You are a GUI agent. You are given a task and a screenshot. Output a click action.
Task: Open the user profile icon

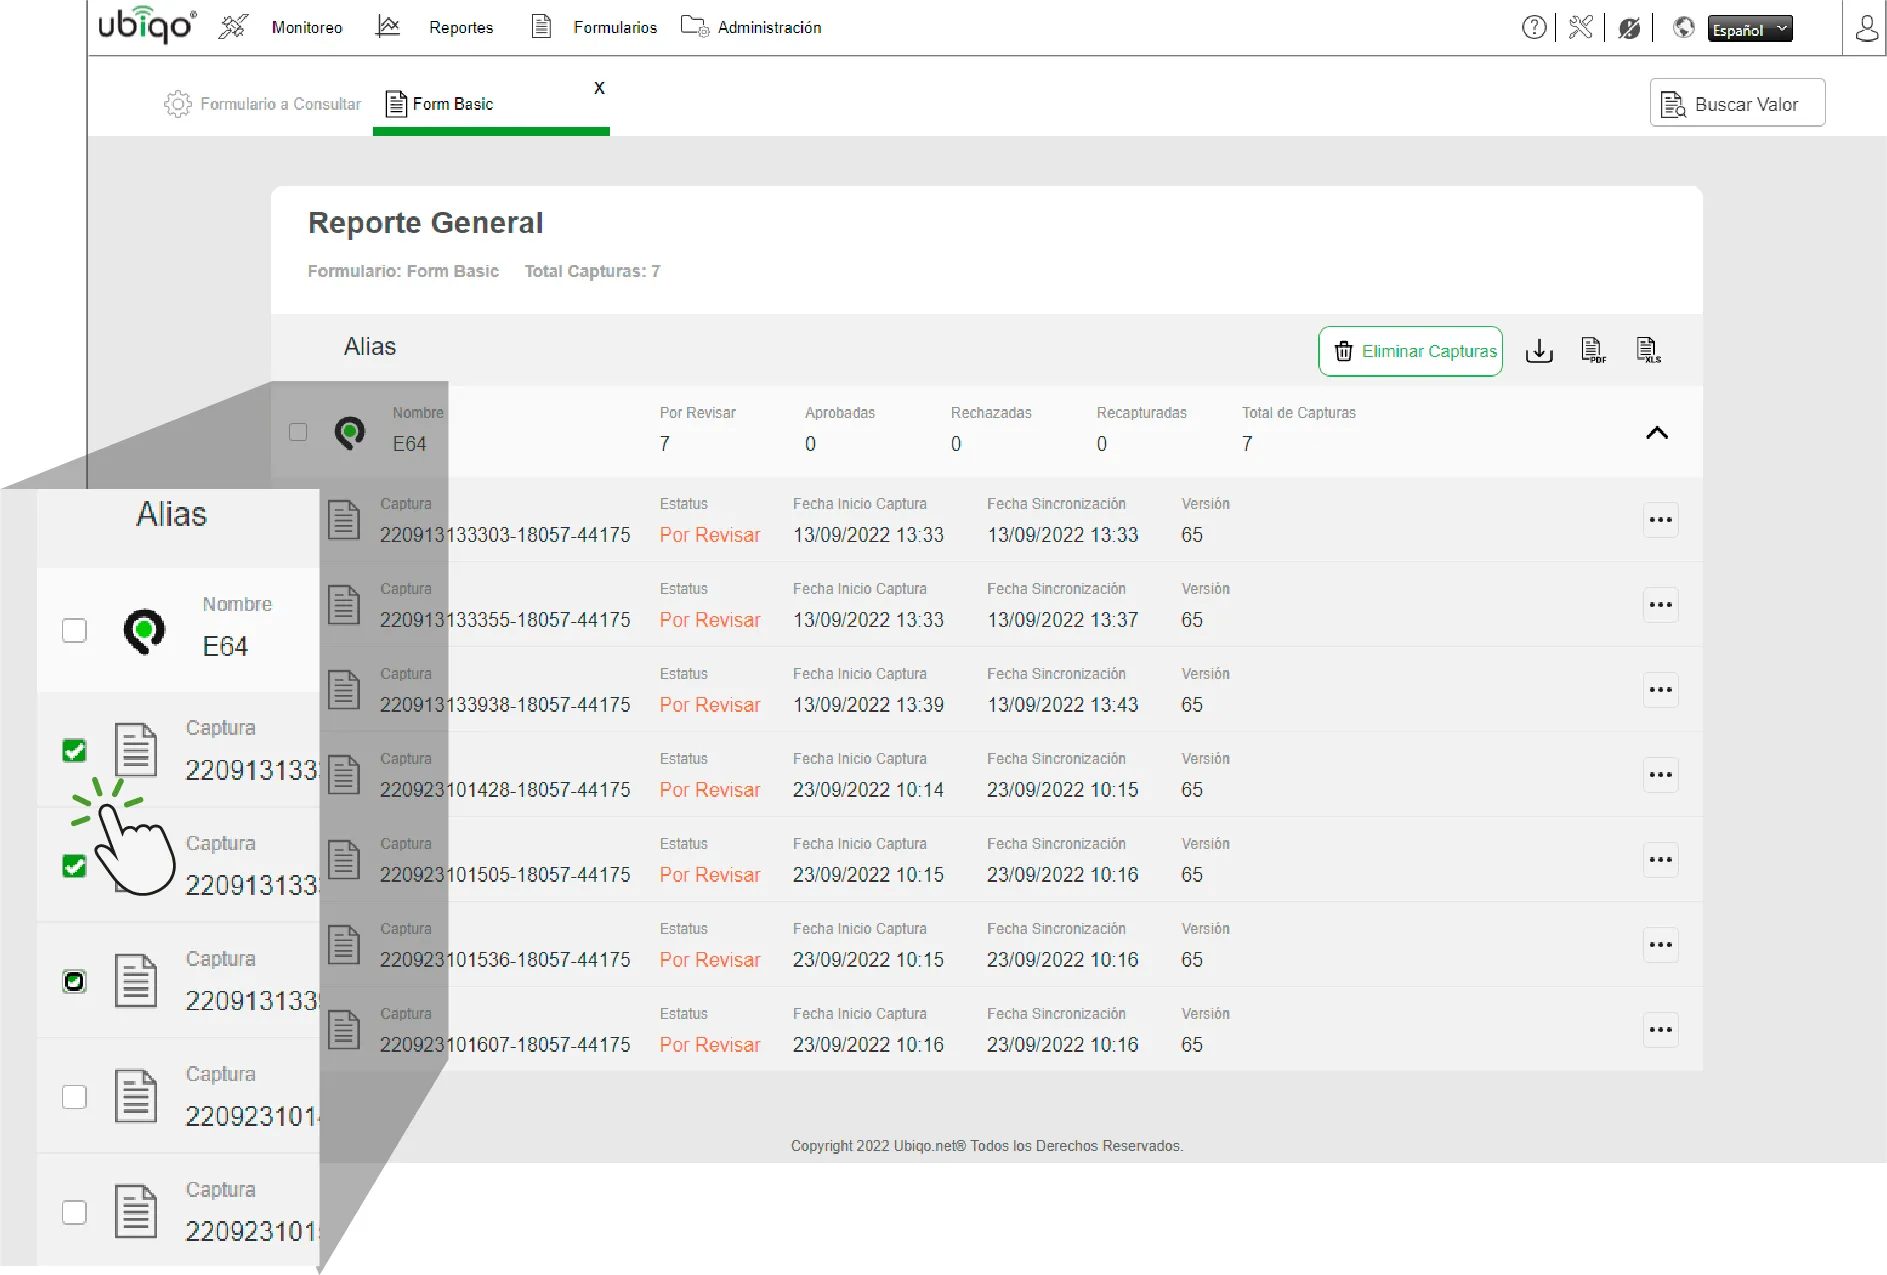[1866, 28]
